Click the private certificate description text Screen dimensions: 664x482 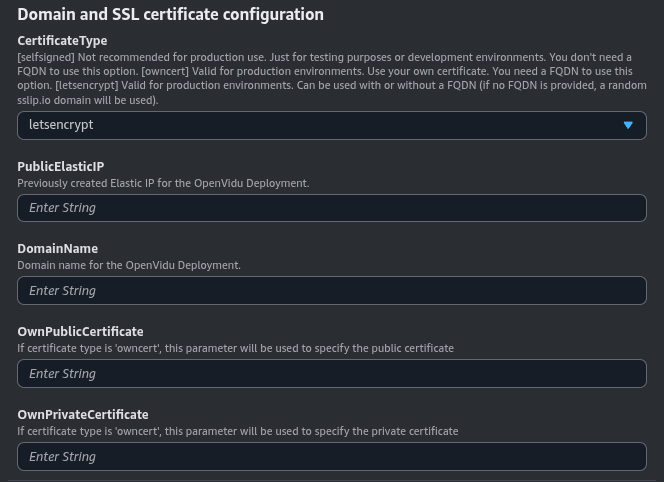coord(237,431)
